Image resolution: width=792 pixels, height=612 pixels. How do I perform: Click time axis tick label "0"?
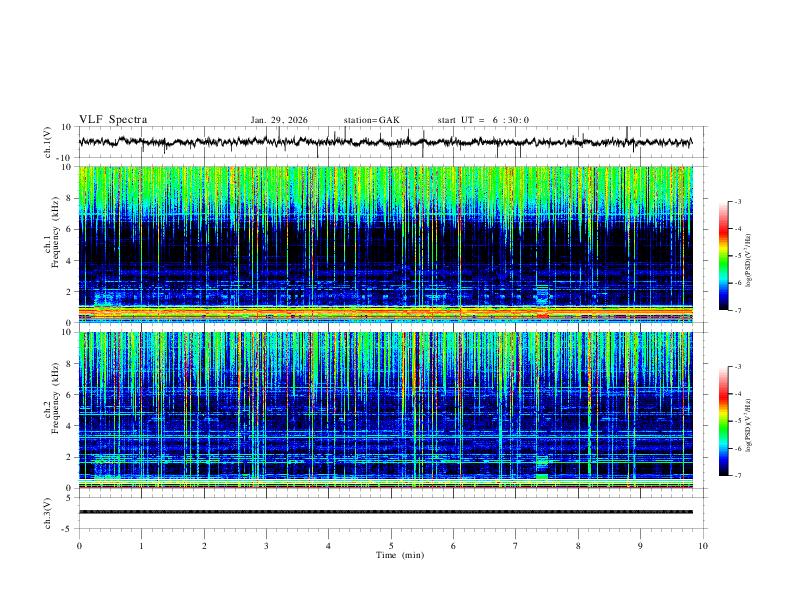click(79, 546)
